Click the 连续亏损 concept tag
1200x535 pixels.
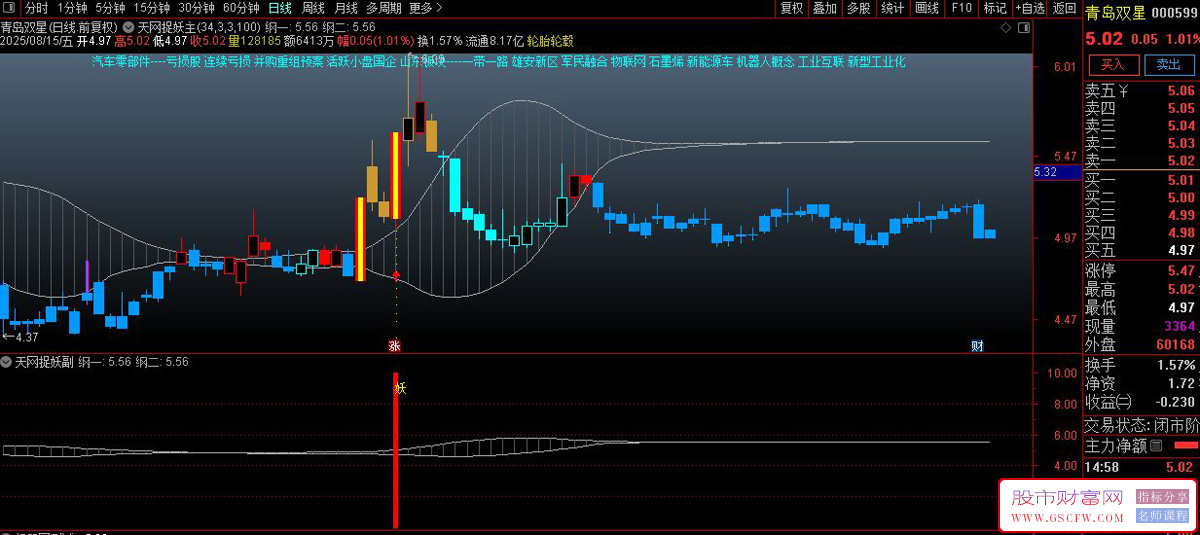click(227, 61)
